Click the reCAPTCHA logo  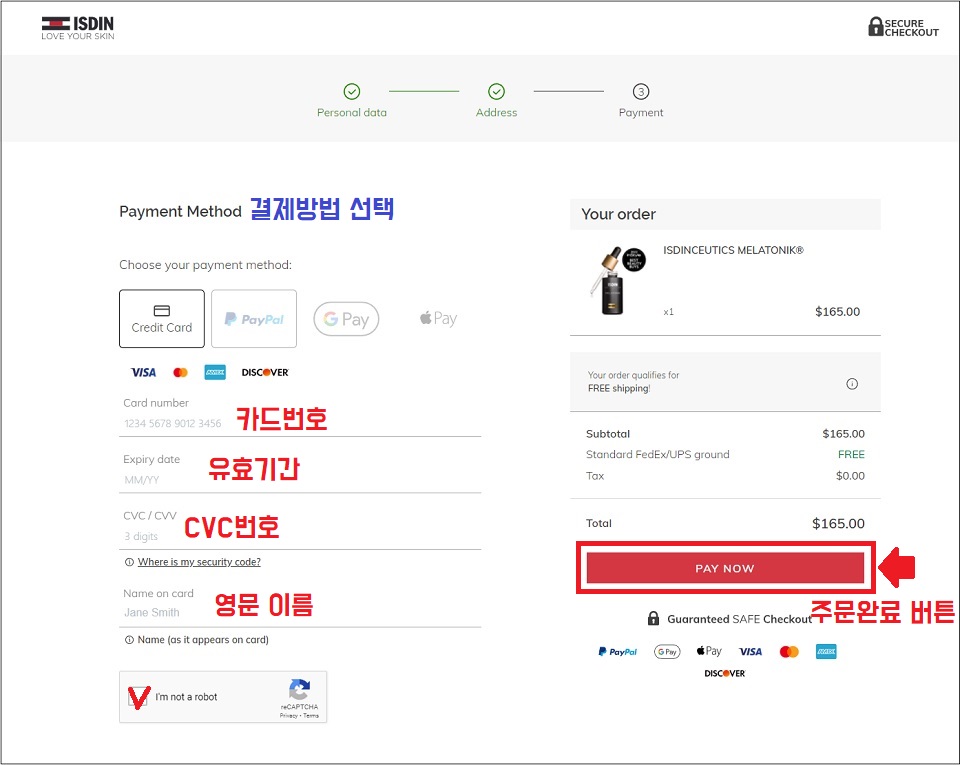tap(299, 689)
